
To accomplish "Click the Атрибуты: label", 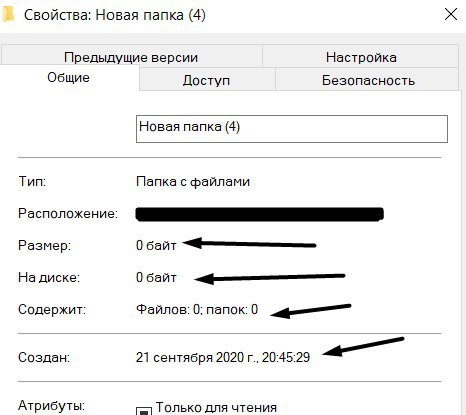I will click(52, 406).
